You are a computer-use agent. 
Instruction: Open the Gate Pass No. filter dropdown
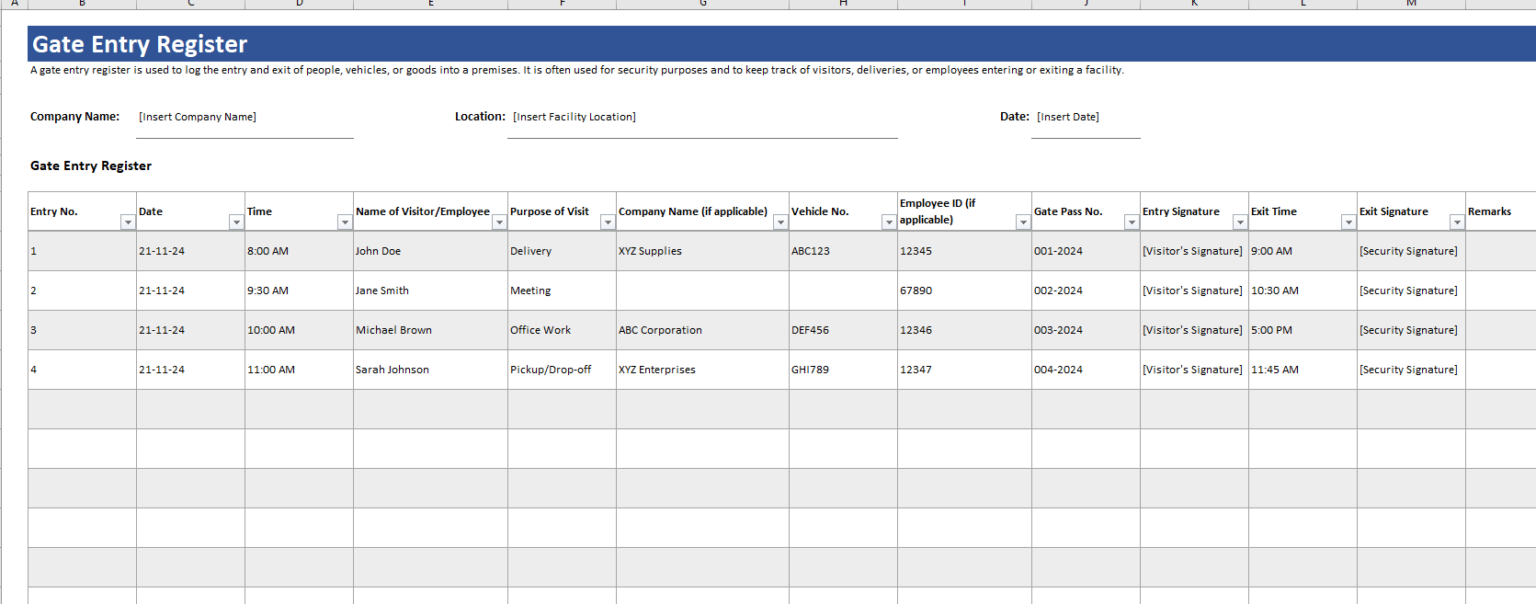[1131, 221]
